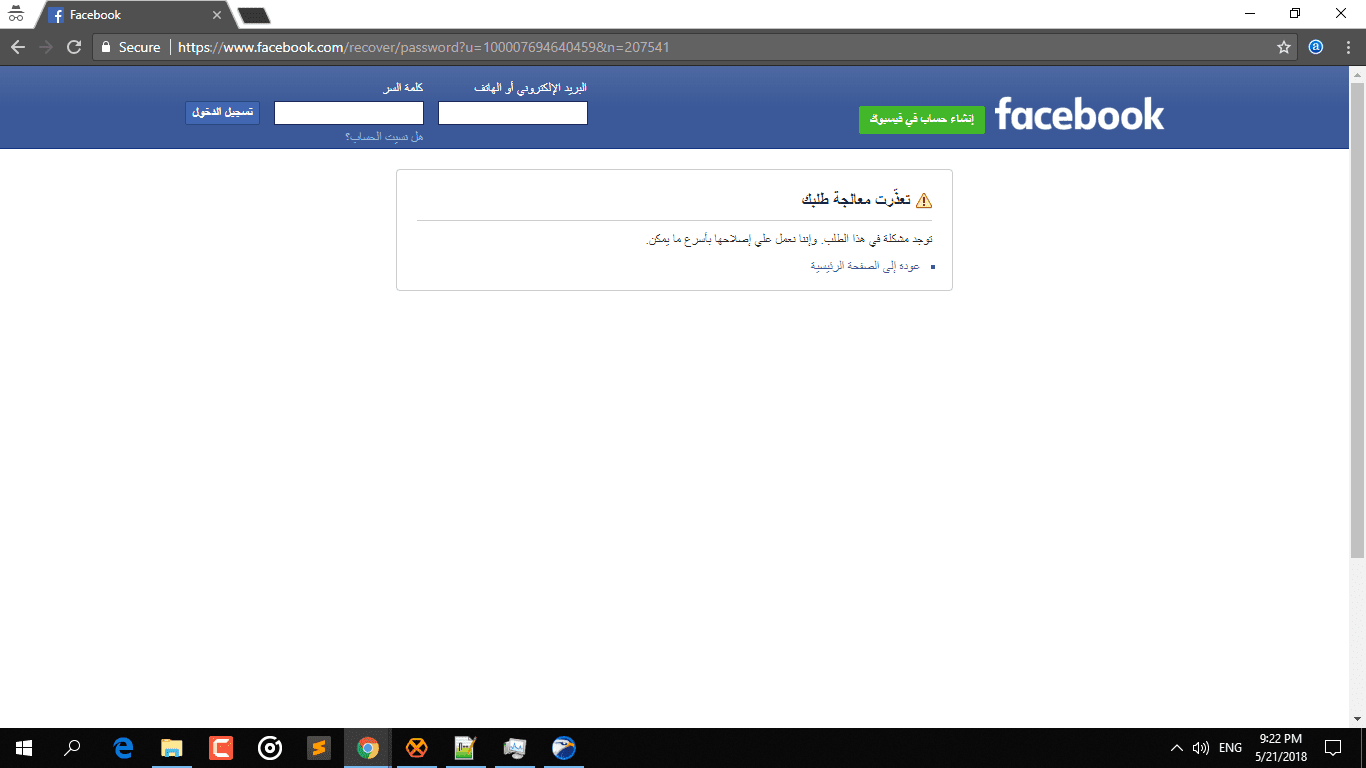This screenshot has height=768, width=1366.
Task: Reload the page with the refresh icon
Action: point(73,47)
